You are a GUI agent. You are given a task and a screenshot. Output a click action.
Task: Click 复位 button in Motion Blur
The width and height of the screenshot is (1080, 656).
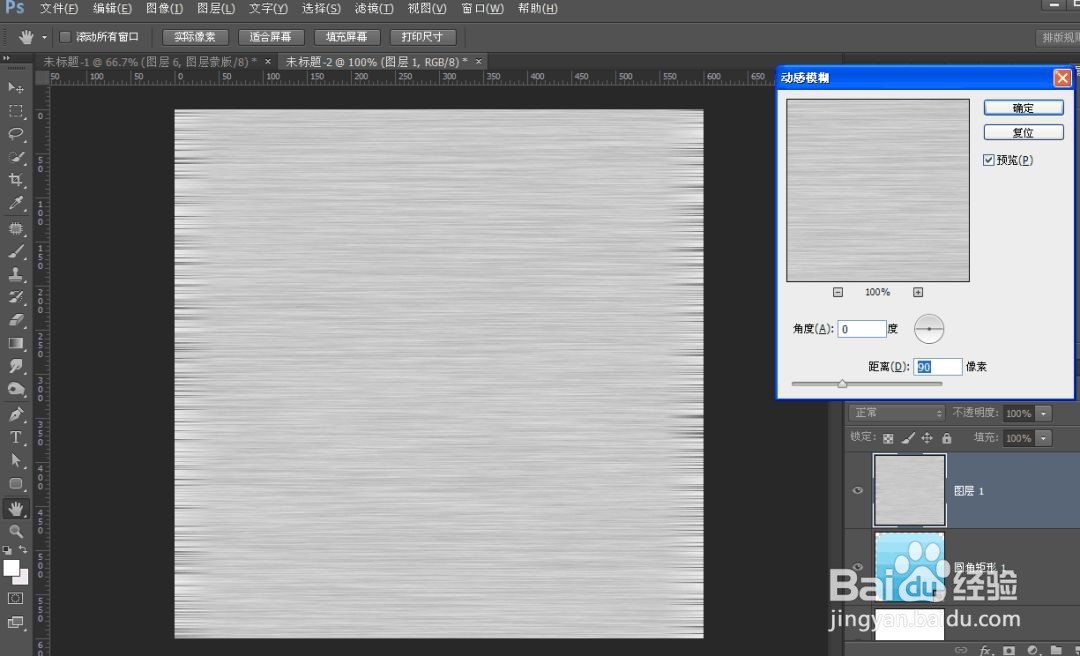(x=1024, y=132)
